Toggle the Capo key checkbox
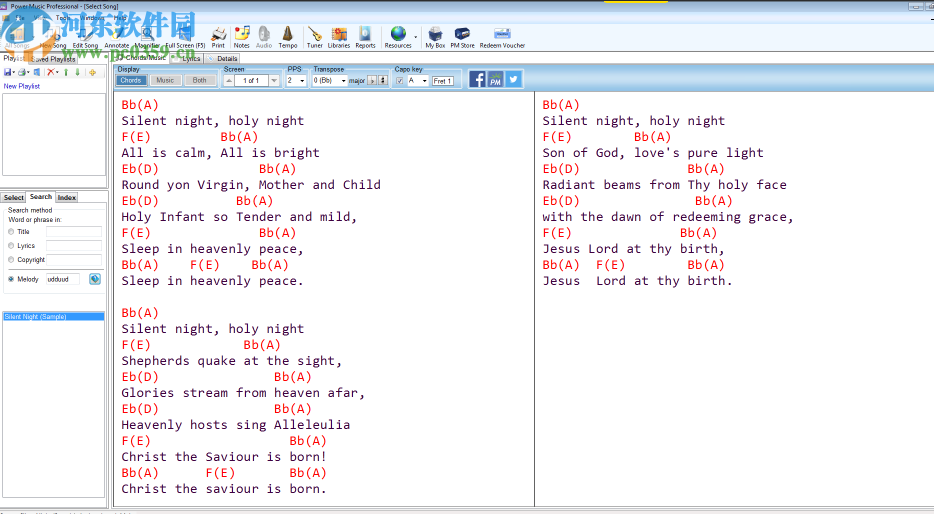Image resolution: width=934 pixels, height=514 pixels. click(400, 81)
